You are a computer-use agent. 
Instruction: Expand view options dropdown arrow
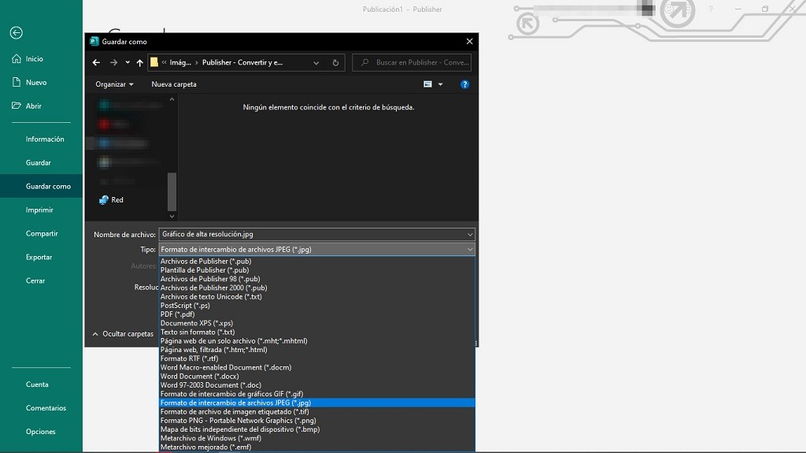tap(441, 84)
